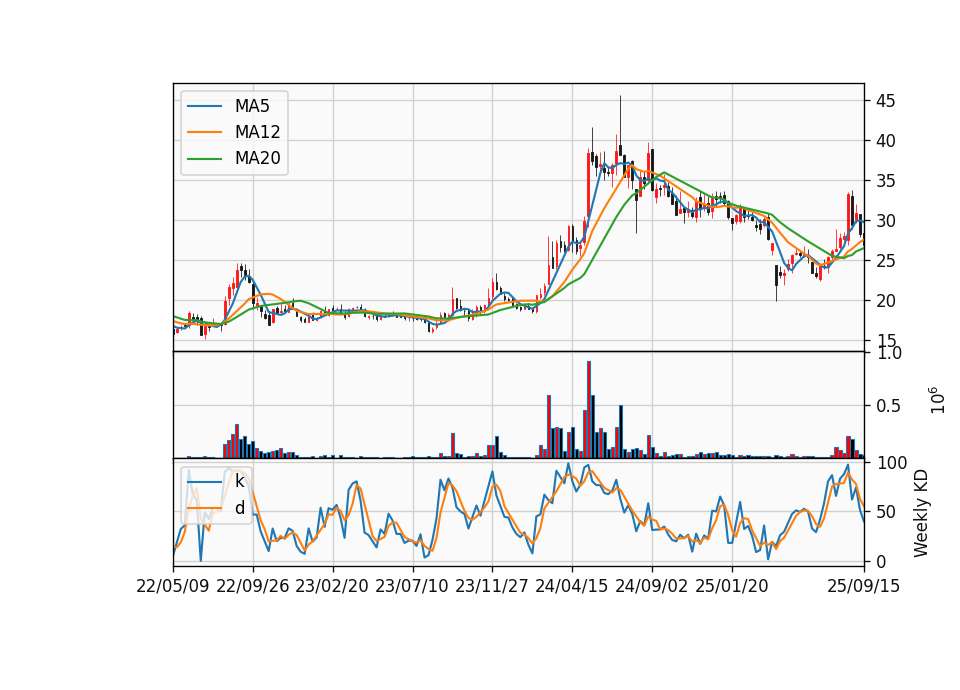This screenshot has width=960, height=690.
Task: Click the 20 price axis tick label
Action: pyautogui.click(x=885, y=301)
